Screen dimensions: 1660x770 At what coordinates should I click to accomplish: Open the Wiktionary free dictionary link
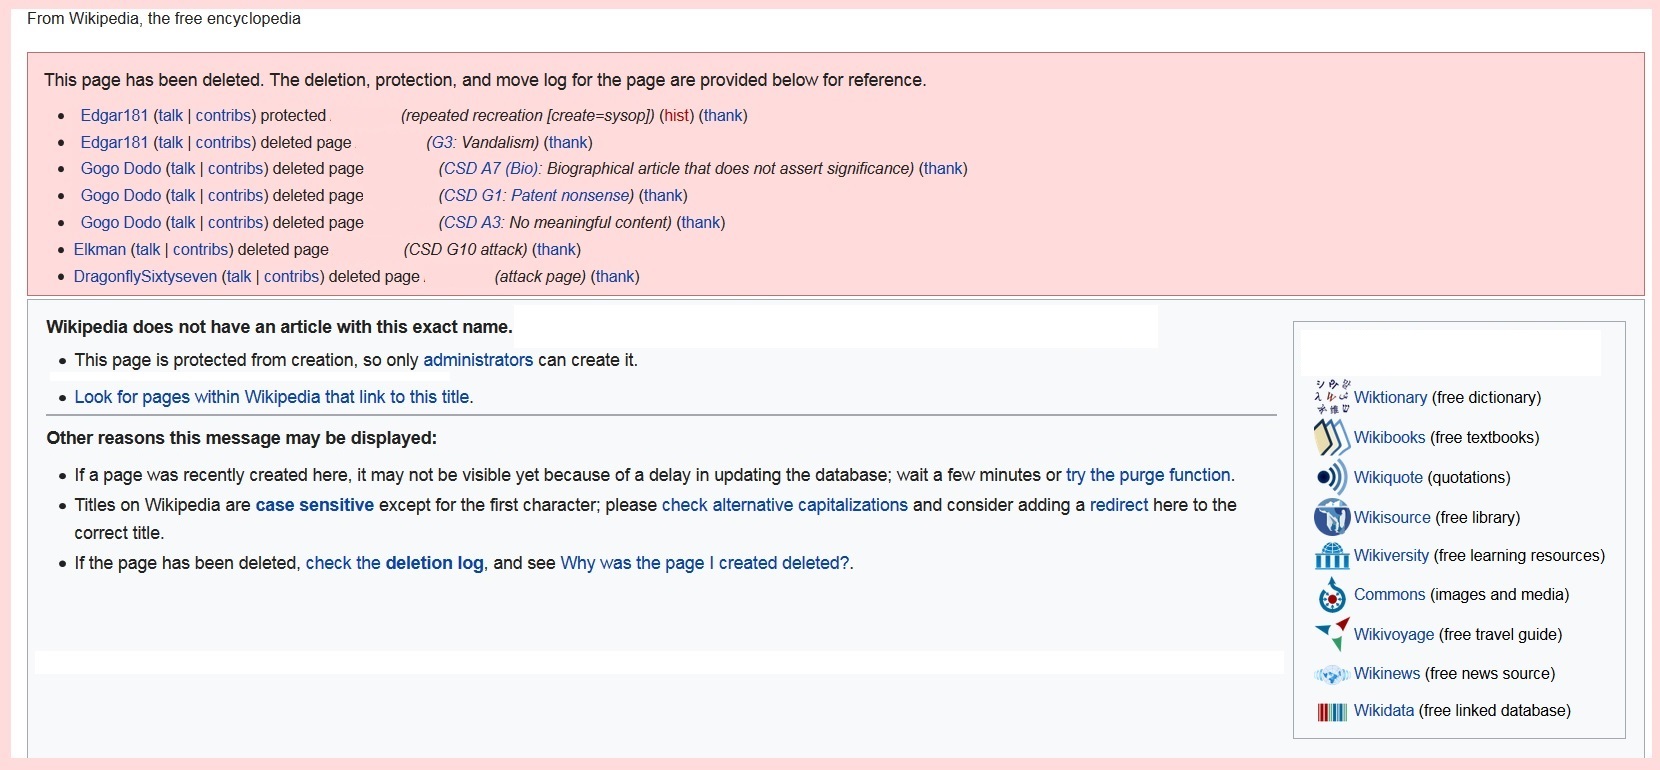1390,397
